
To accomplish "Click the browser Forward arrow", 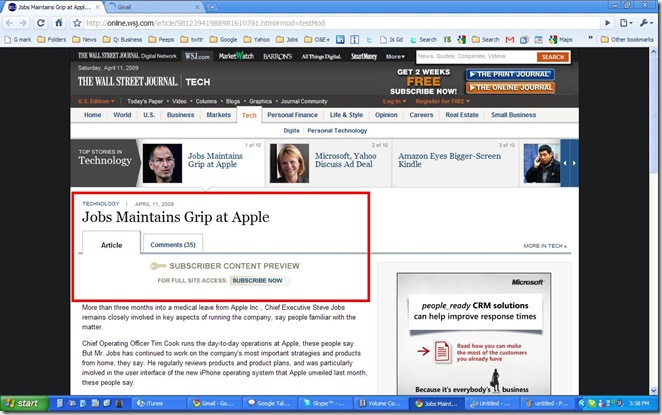I will (24, 23).
